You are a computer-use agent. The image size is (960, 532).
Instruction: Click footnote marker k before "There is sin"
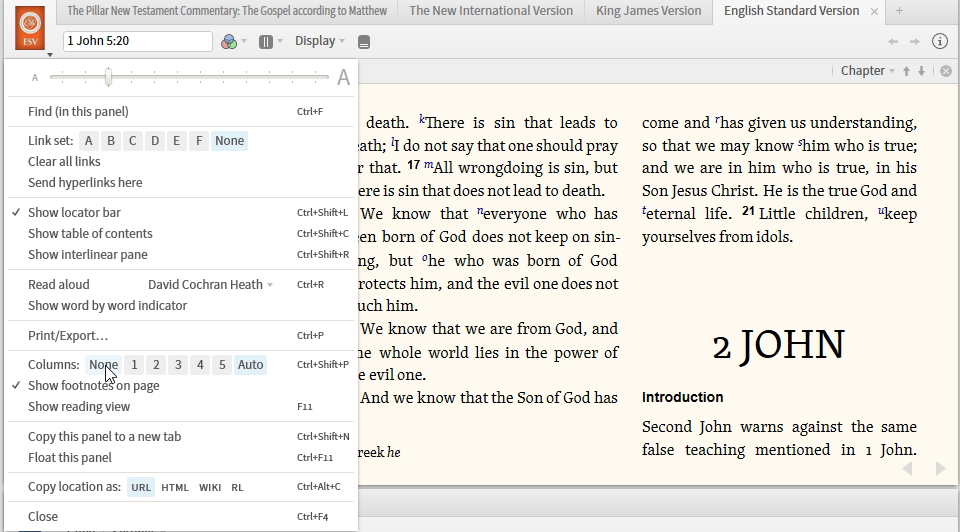(x=422, y=119)
